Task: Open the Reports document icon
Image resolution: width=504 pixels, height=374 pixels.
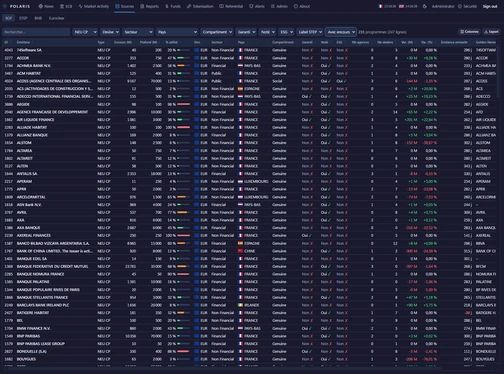Action: click(142, 6)
